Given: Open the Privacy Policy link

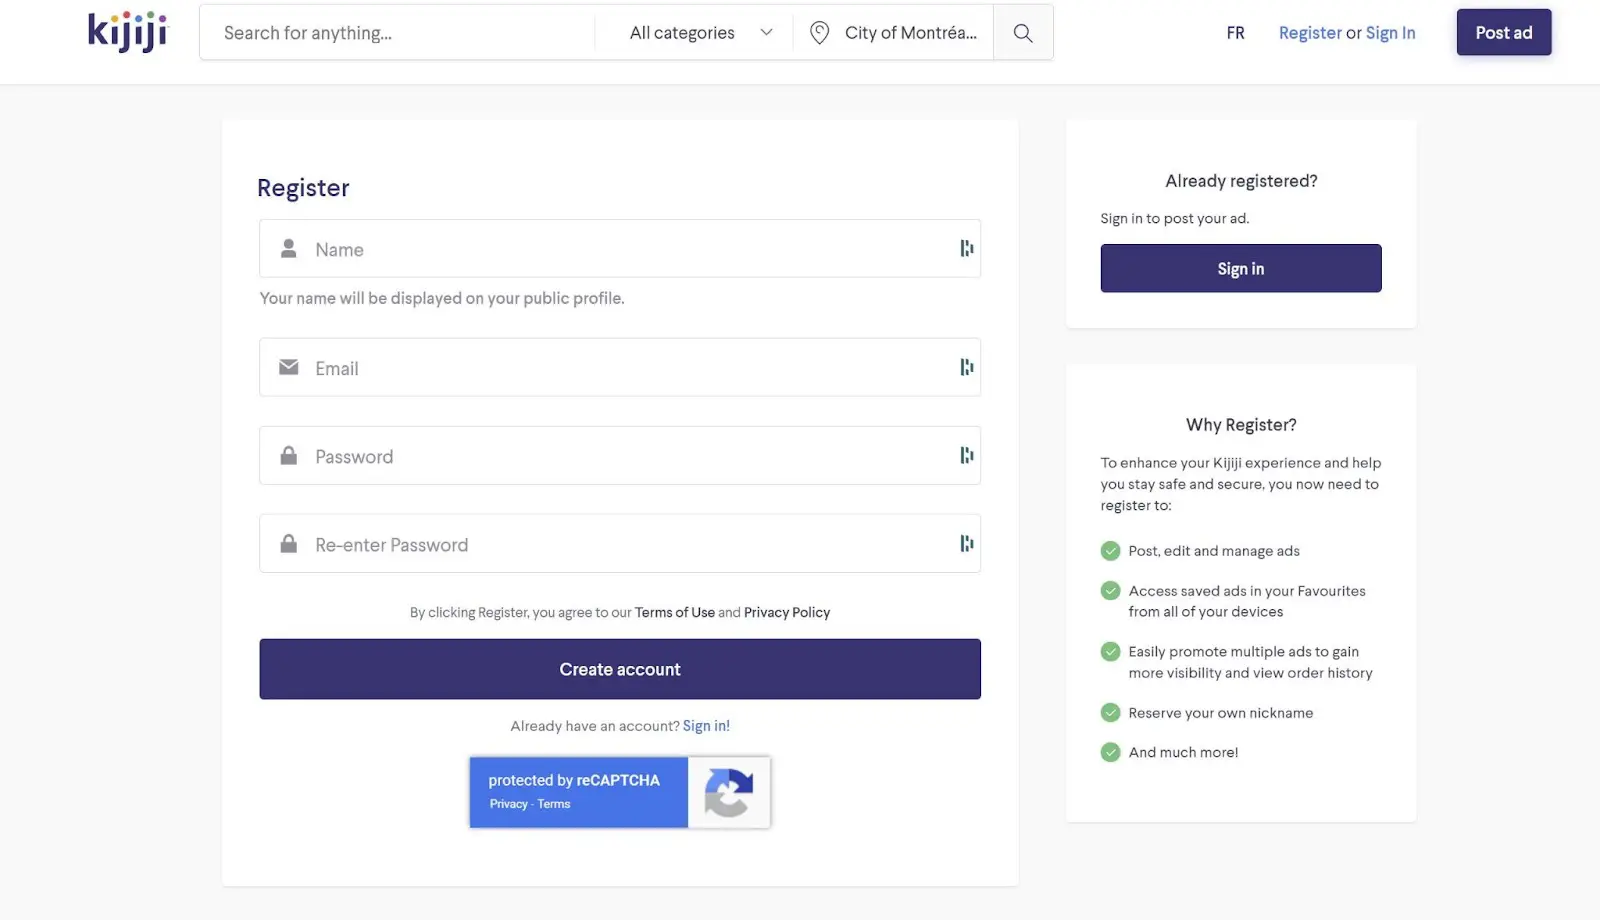Looking at the screenshot, I should pyautogui.click(x=787, y=612).
